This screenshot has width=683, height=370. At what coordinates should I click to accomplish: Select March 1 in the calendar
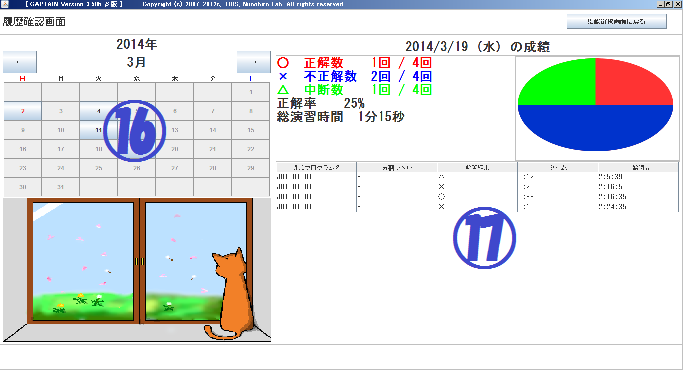pyautogui.click(x=251, y=92)
